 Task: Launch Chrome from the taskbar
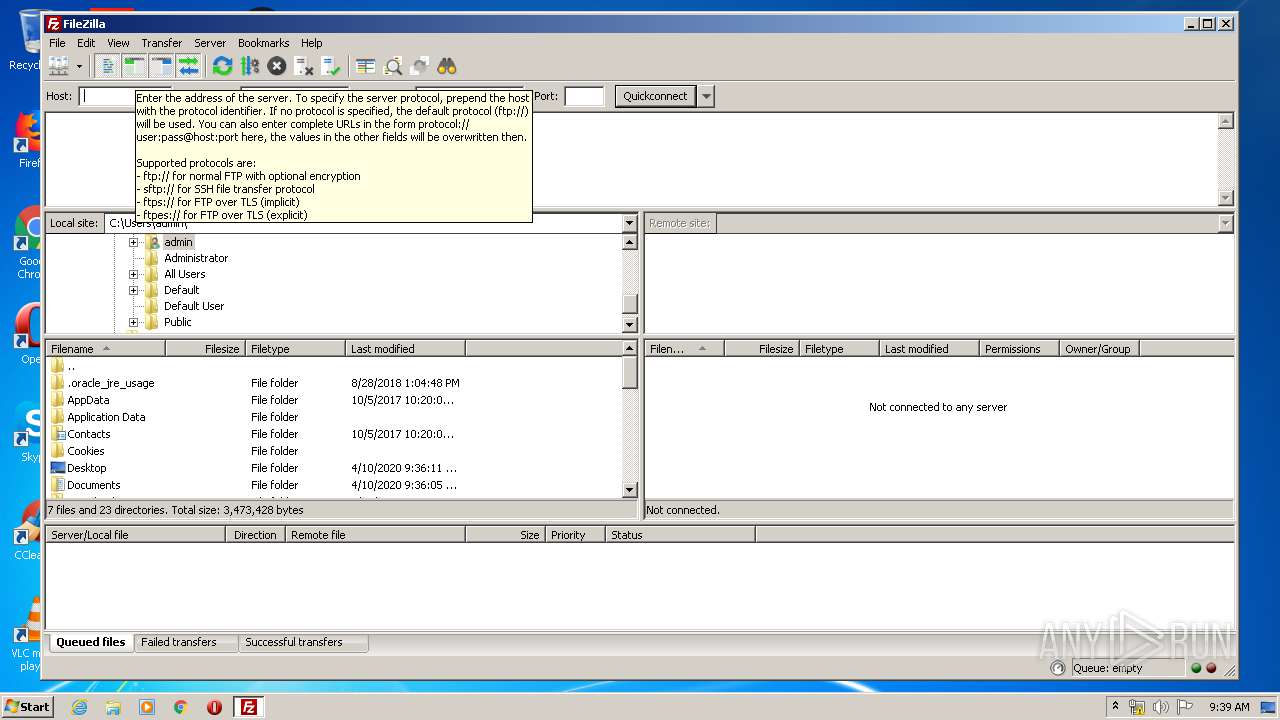pyautogui.click(x=181, y=707)
